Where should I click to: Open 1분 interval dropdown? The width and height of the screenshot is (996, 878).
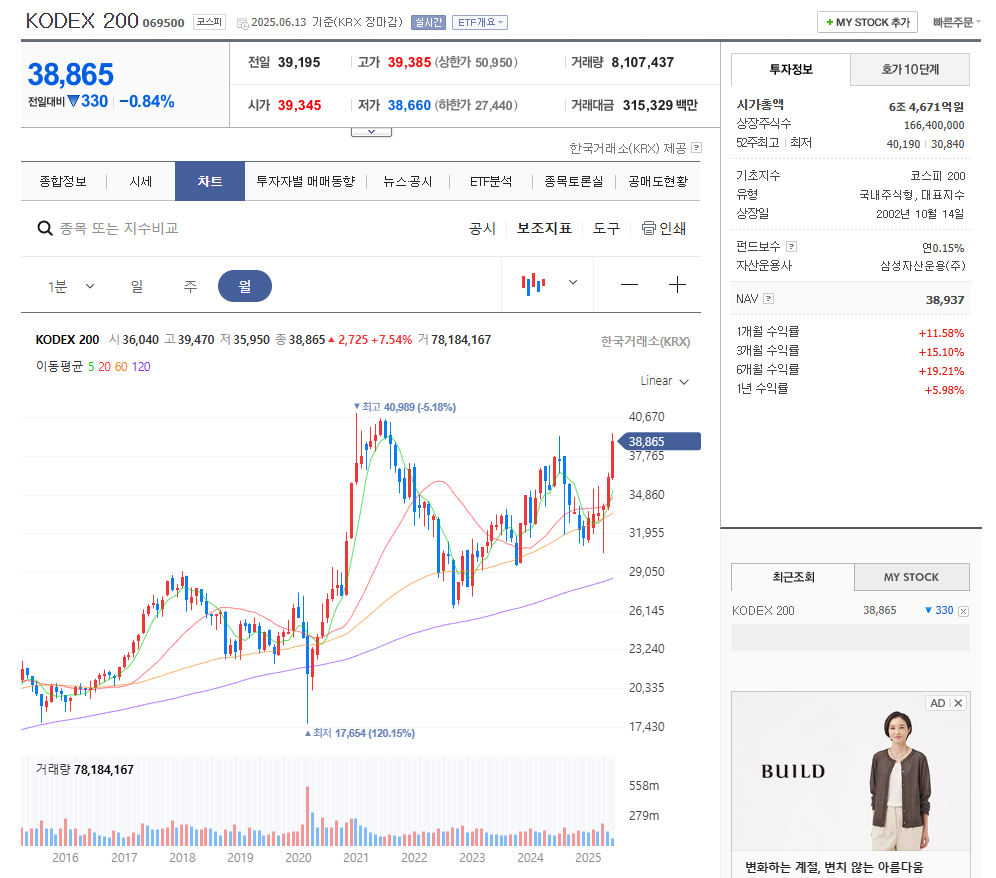click(71, 287)
